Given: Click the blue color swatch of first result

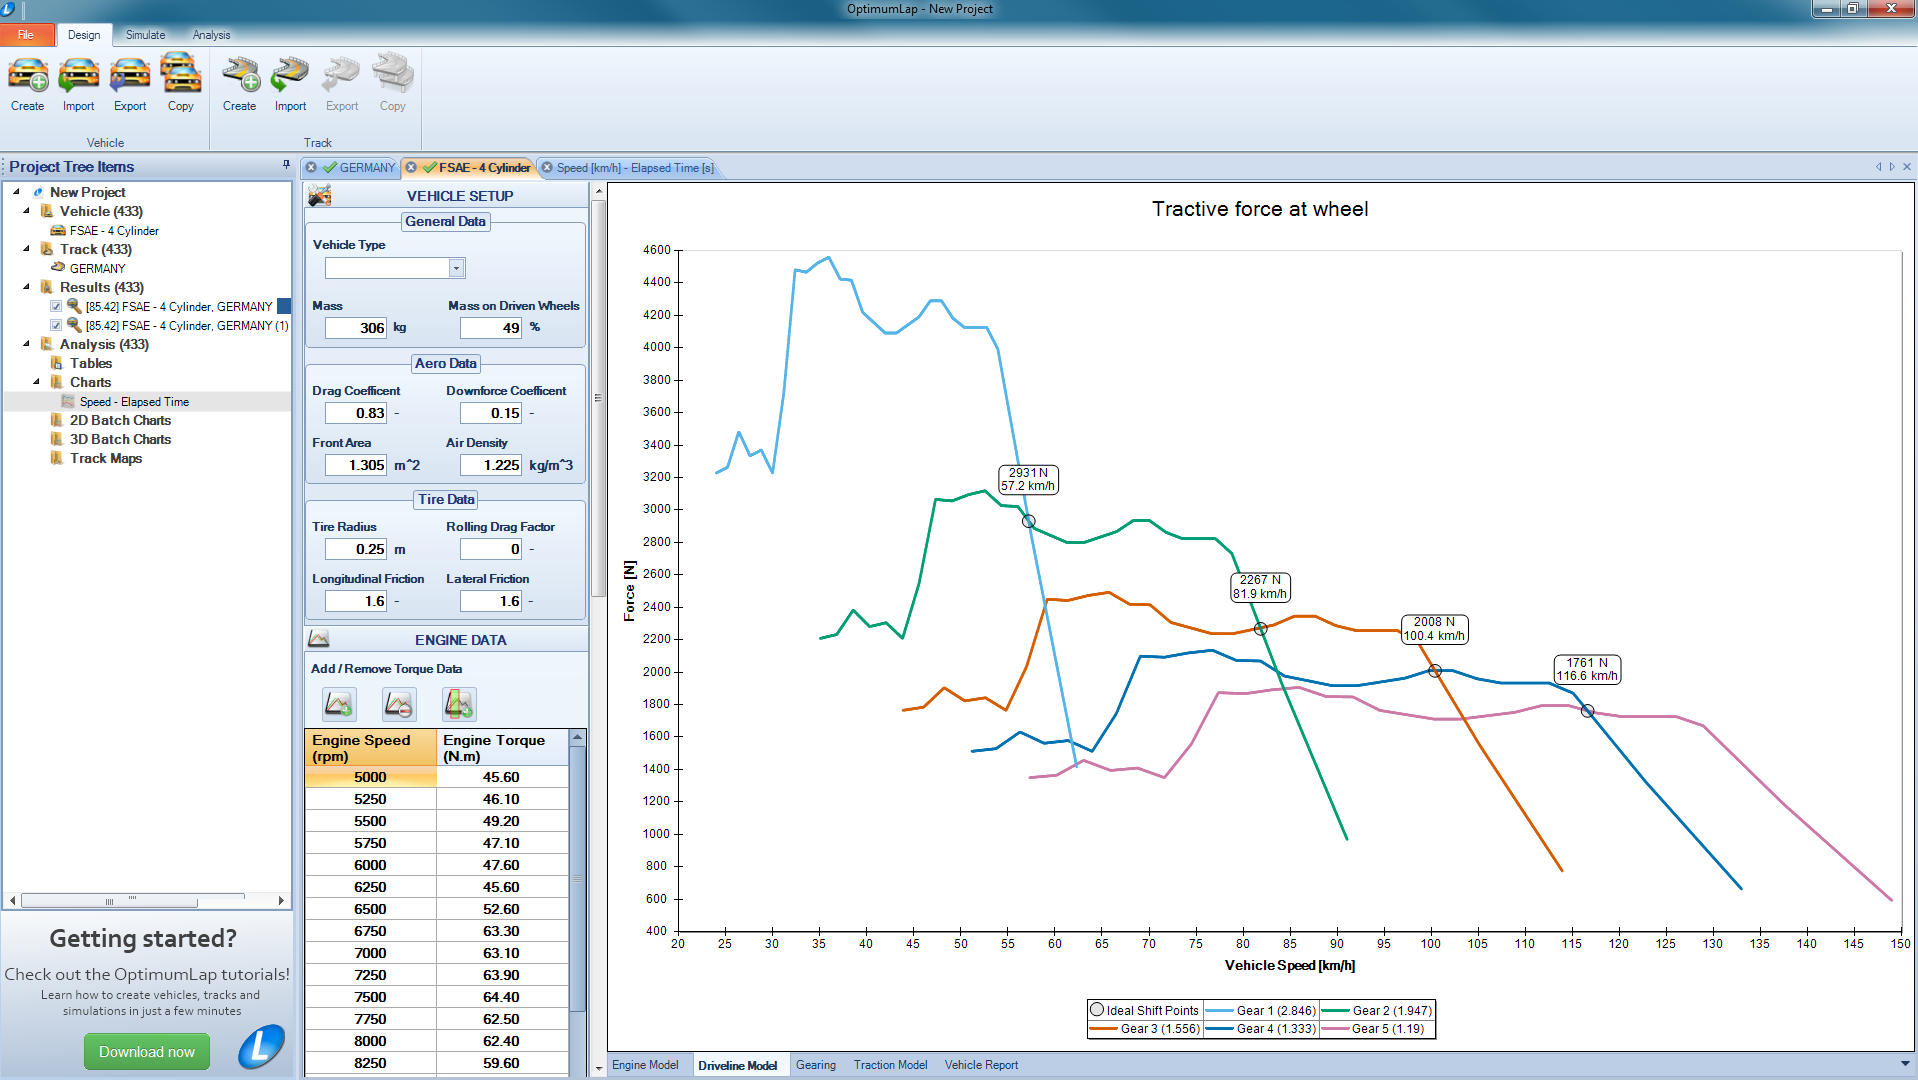Looking at the screenshot, I should (x=284, y=306).
